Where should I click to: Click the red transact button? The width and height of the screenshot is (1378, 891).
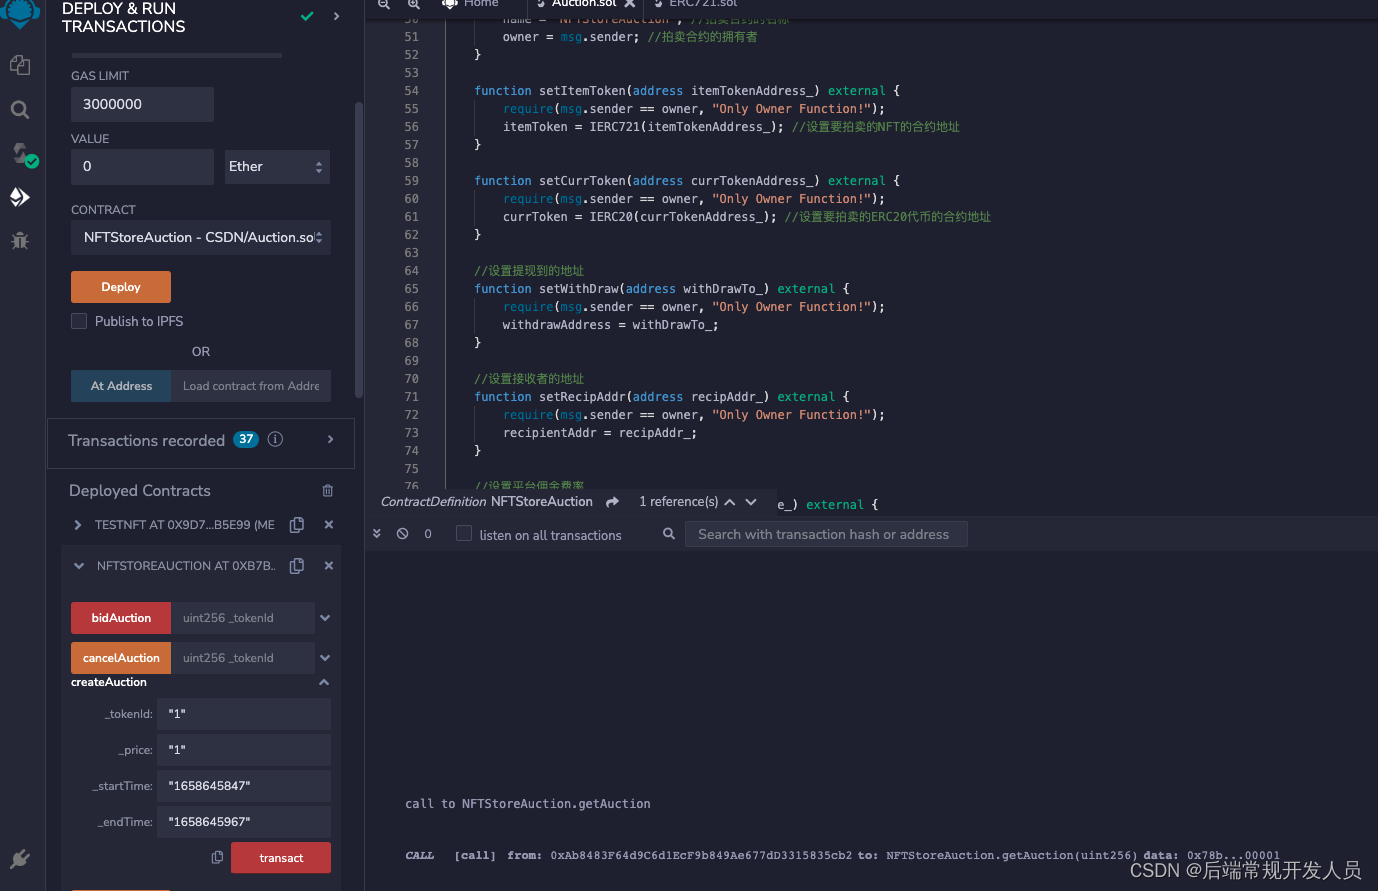click(281, 858)
